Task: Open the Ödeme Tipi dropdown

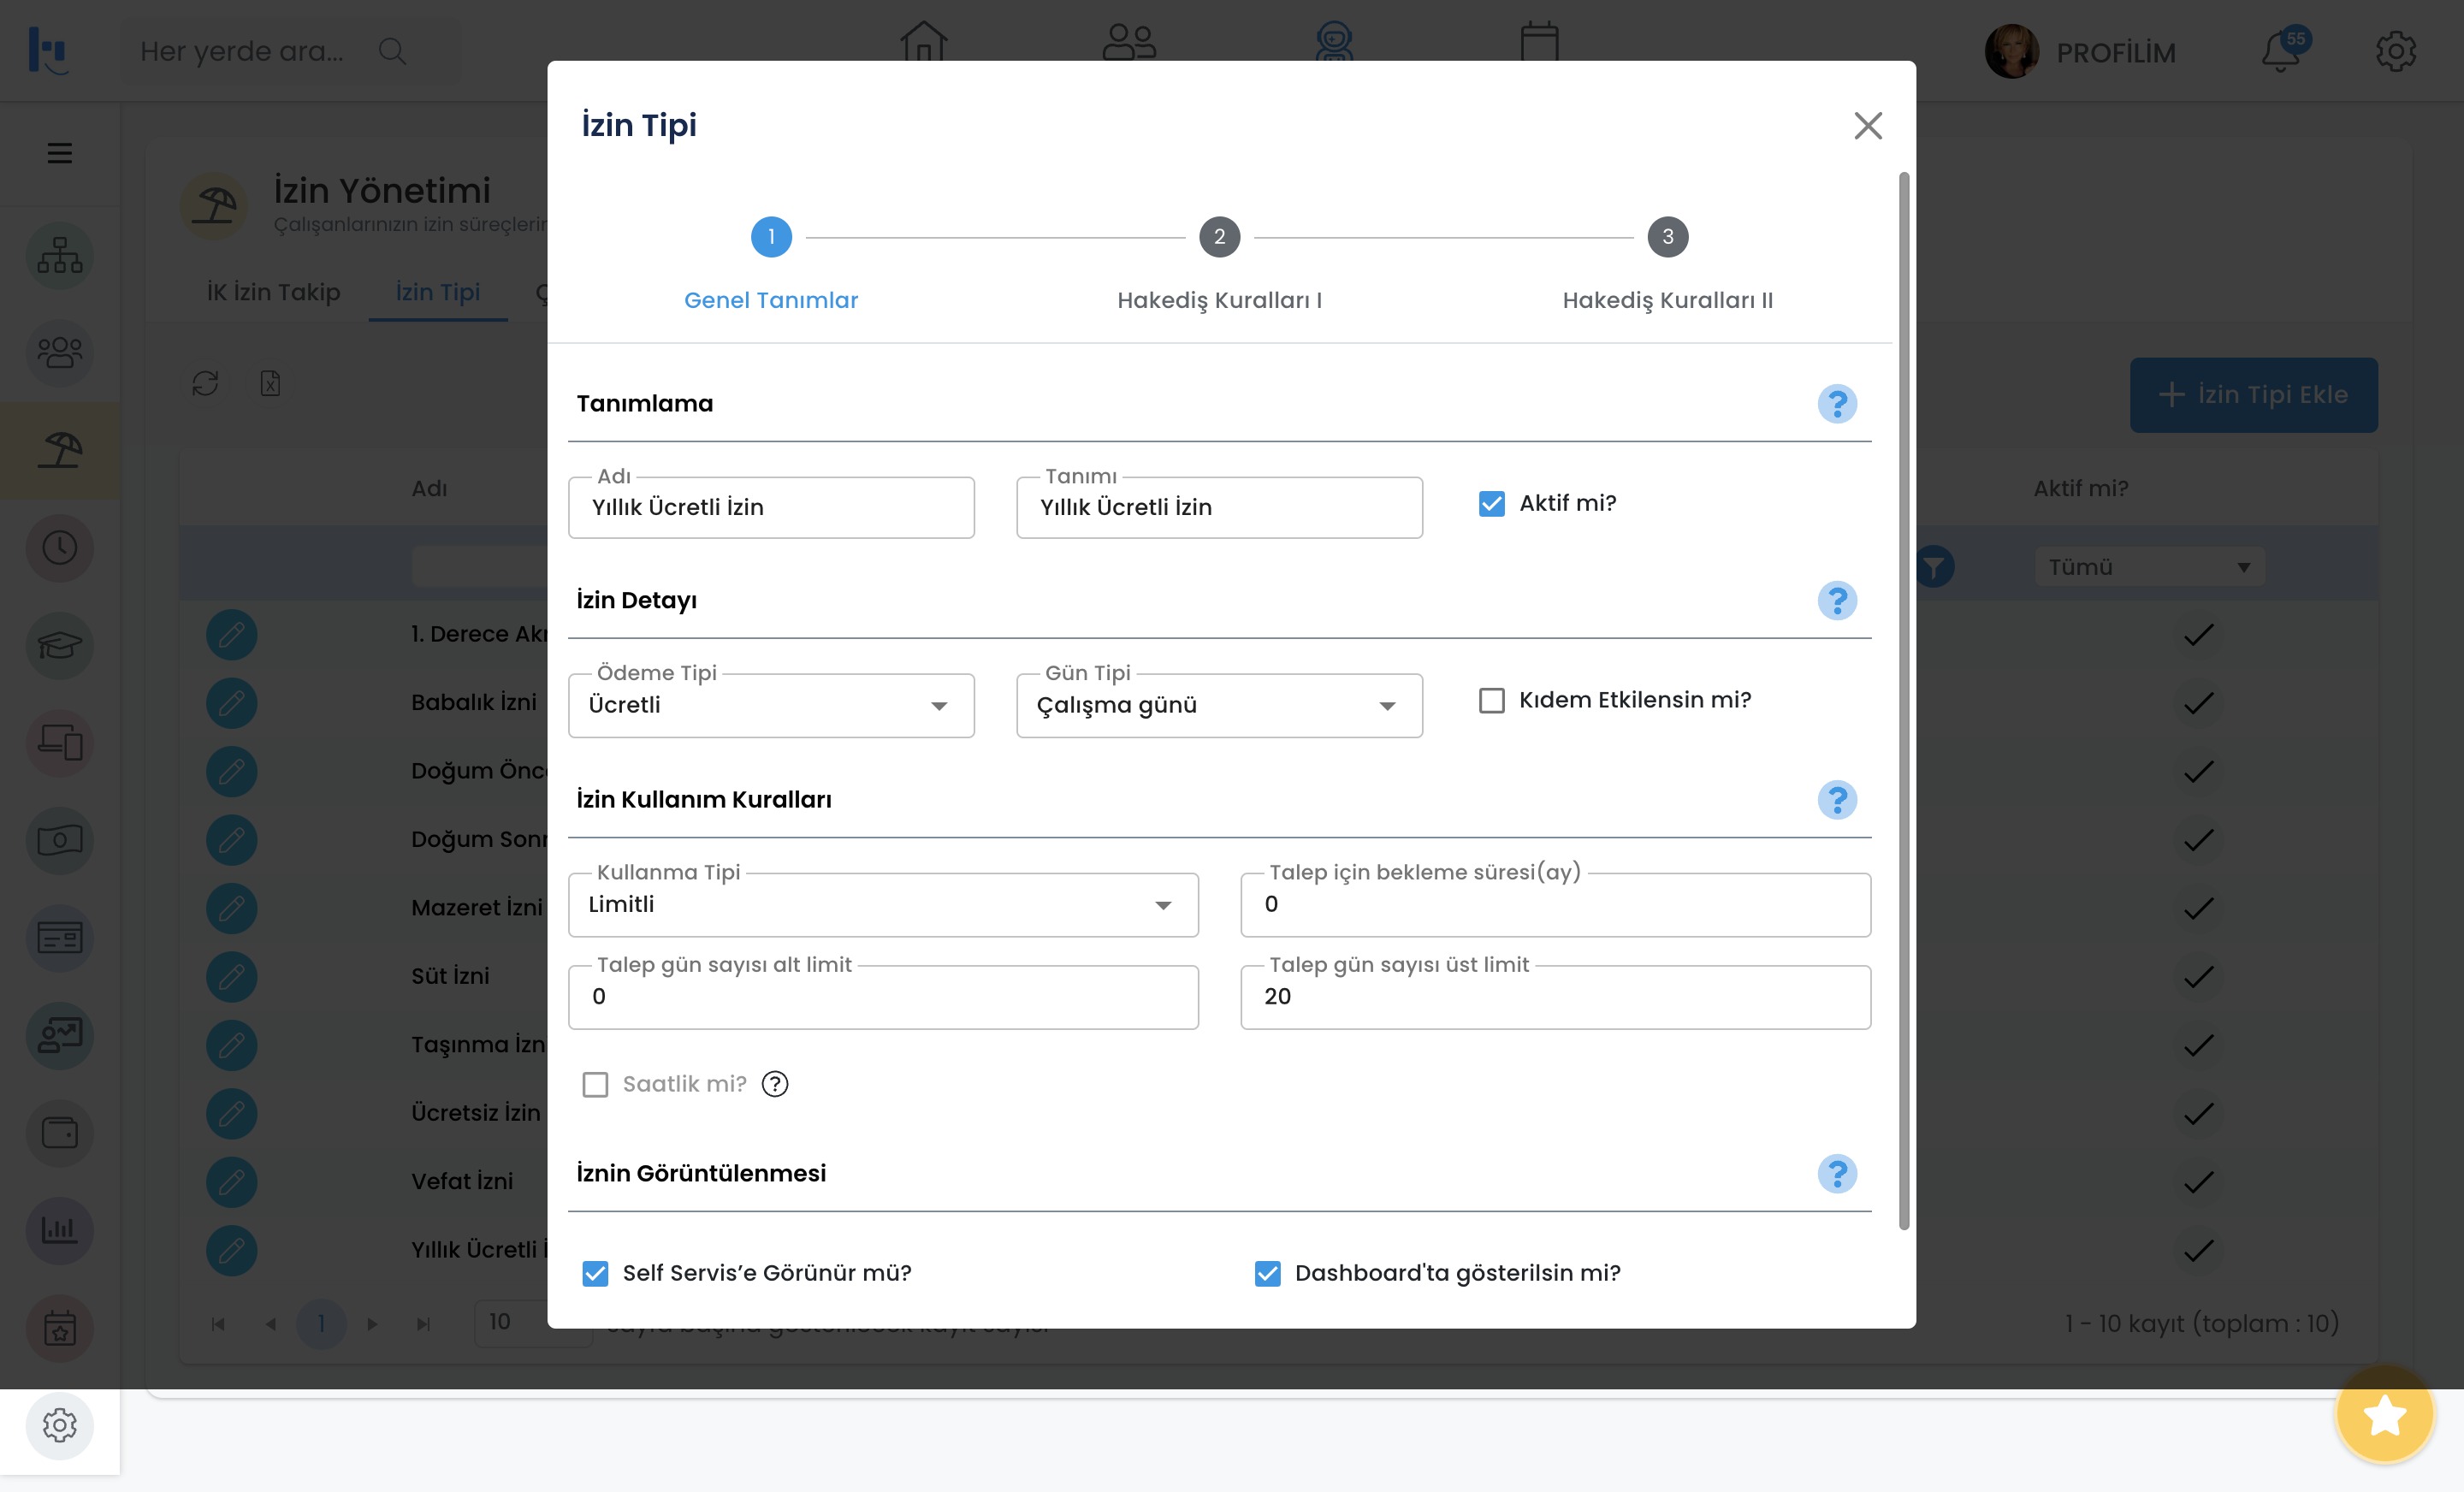Action: coord(771,706)
